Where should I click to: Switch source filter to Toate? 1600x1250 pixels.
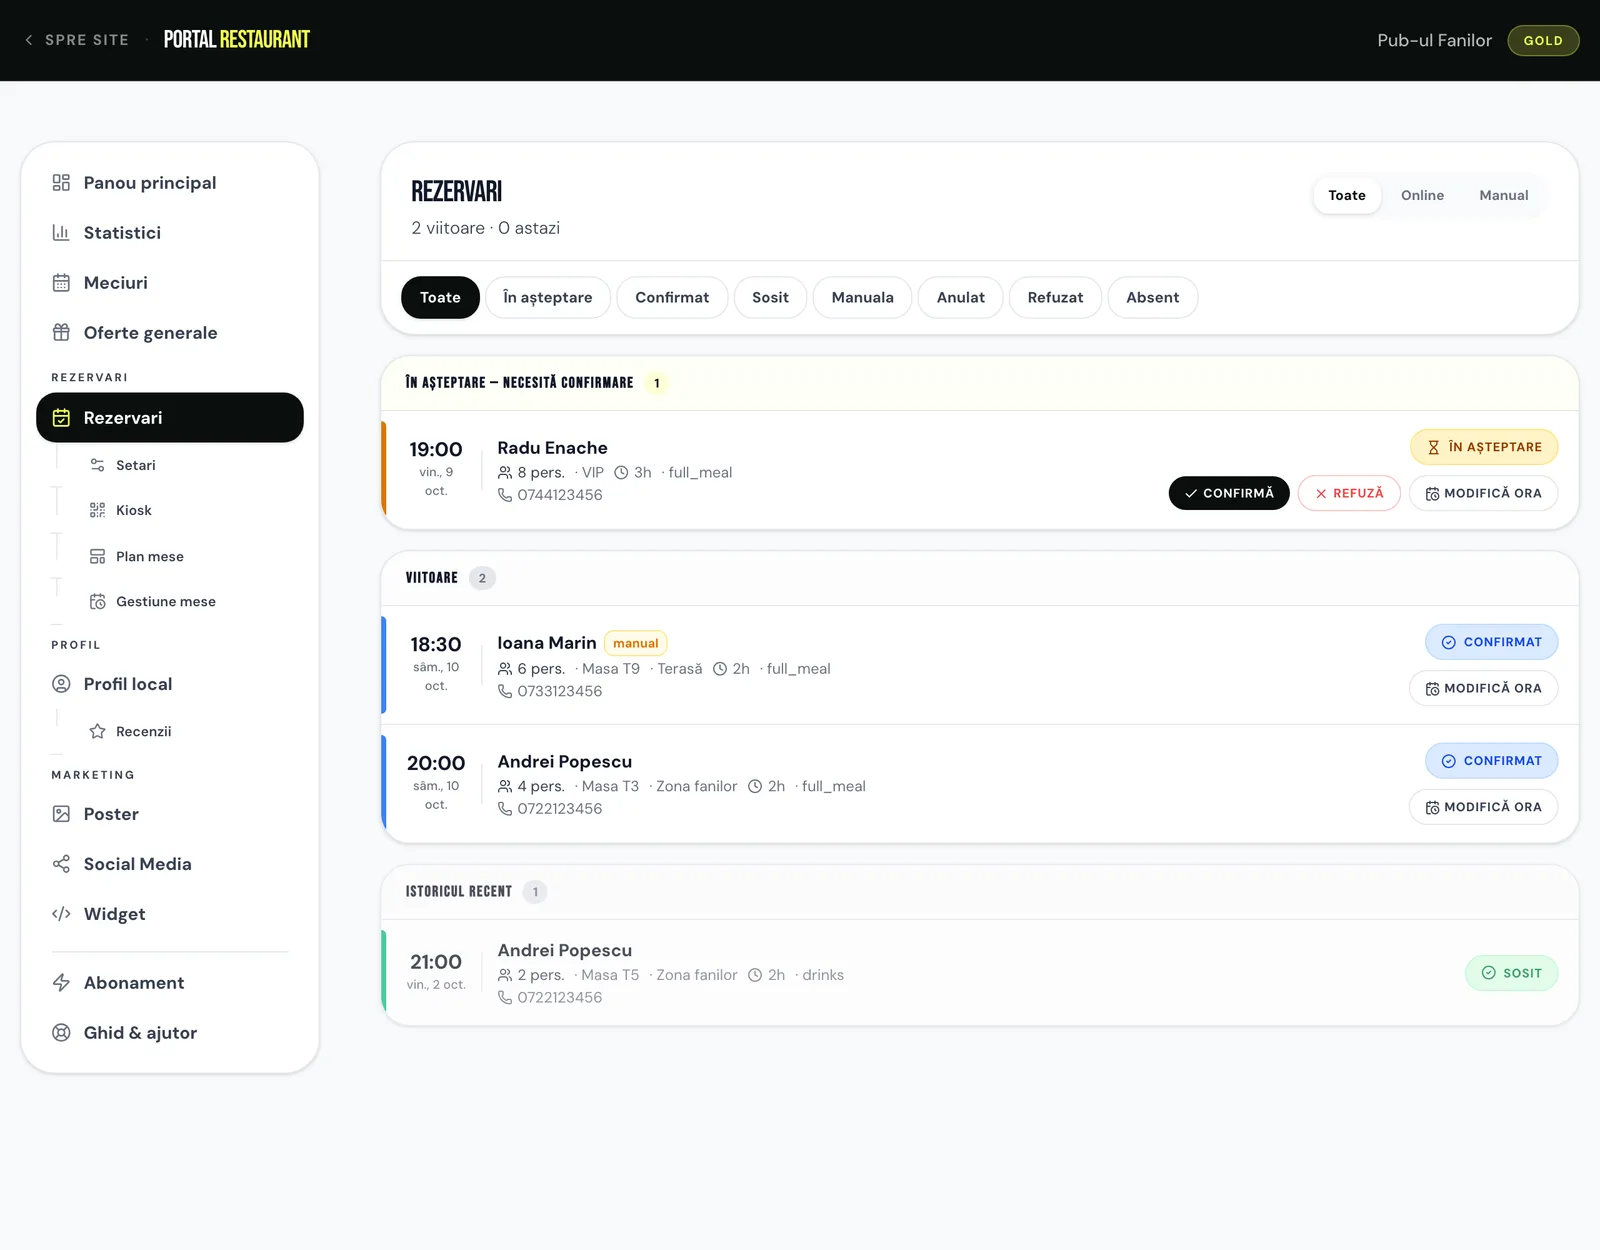coord(1347,196)
